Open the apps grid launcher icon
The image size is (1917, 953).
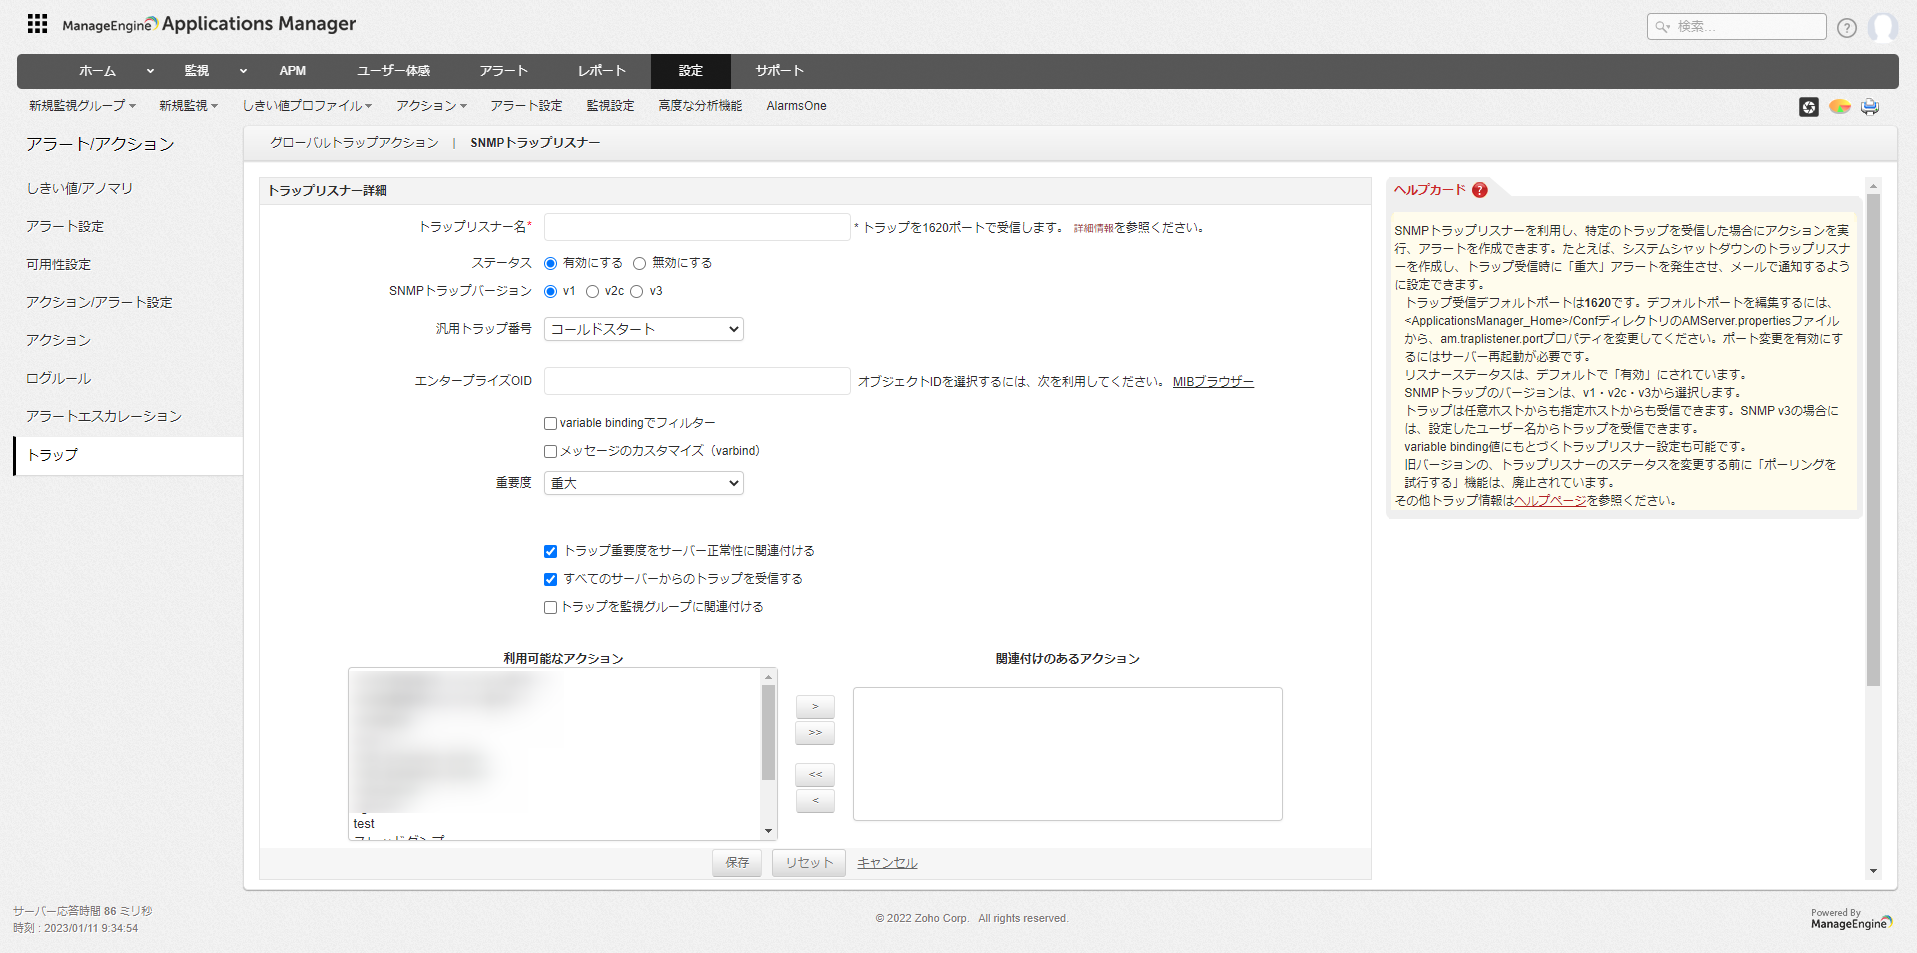[x=37, y=23]
